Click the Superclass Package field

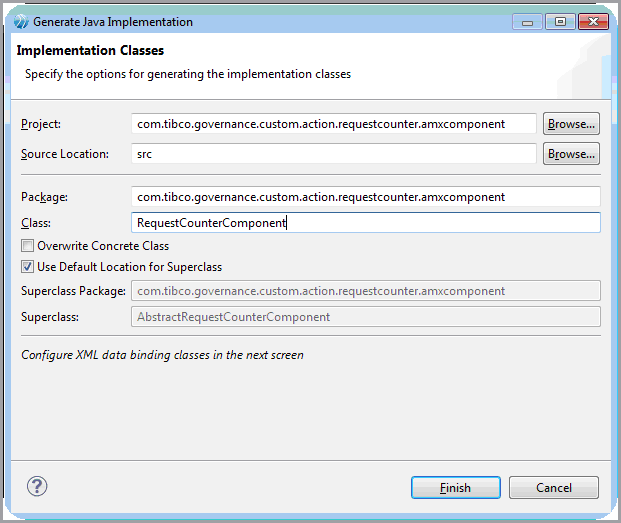tap(365, 291)
